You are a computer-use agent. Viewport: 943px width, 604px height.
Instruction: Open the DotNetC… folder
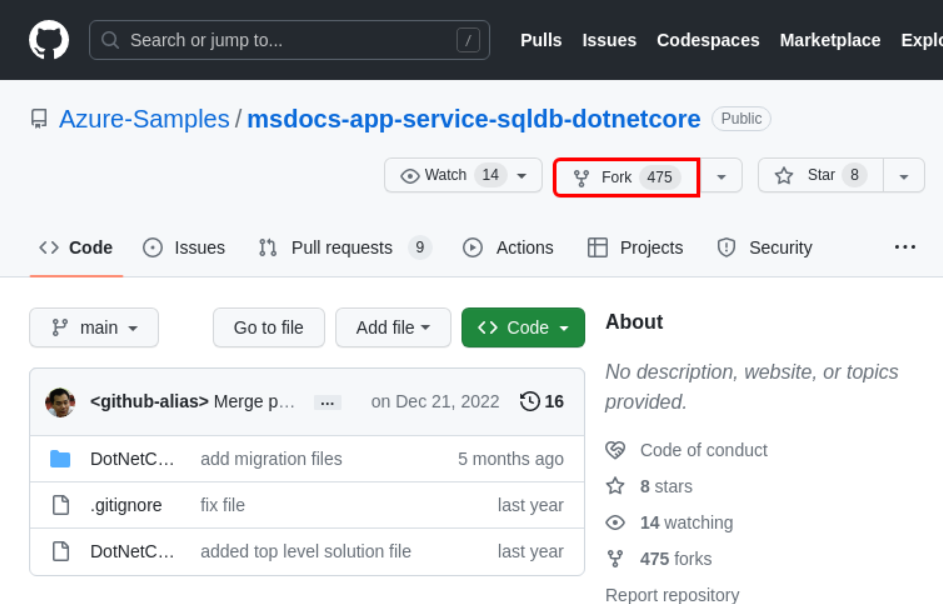[132, 459]
